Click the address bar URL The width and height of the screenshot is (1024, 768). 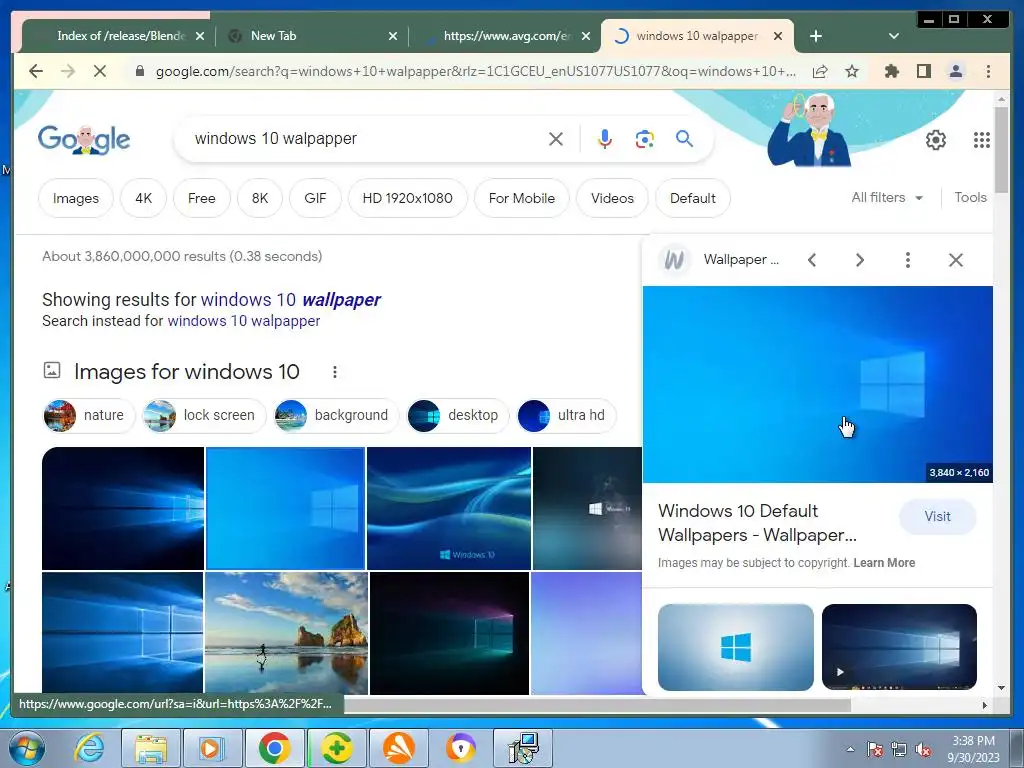coord(475,71)
